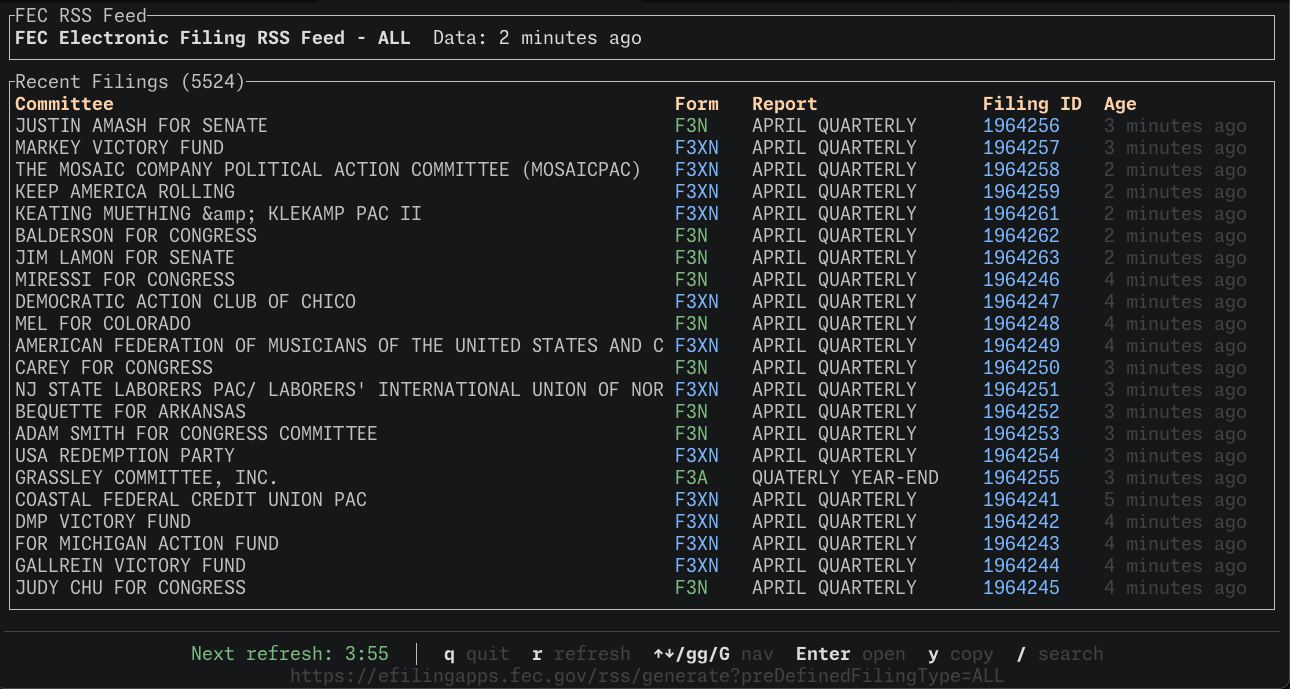1290x689 pixels.
Task: Open Filing ID 1964256 link
Action: tap(1020, 126)
